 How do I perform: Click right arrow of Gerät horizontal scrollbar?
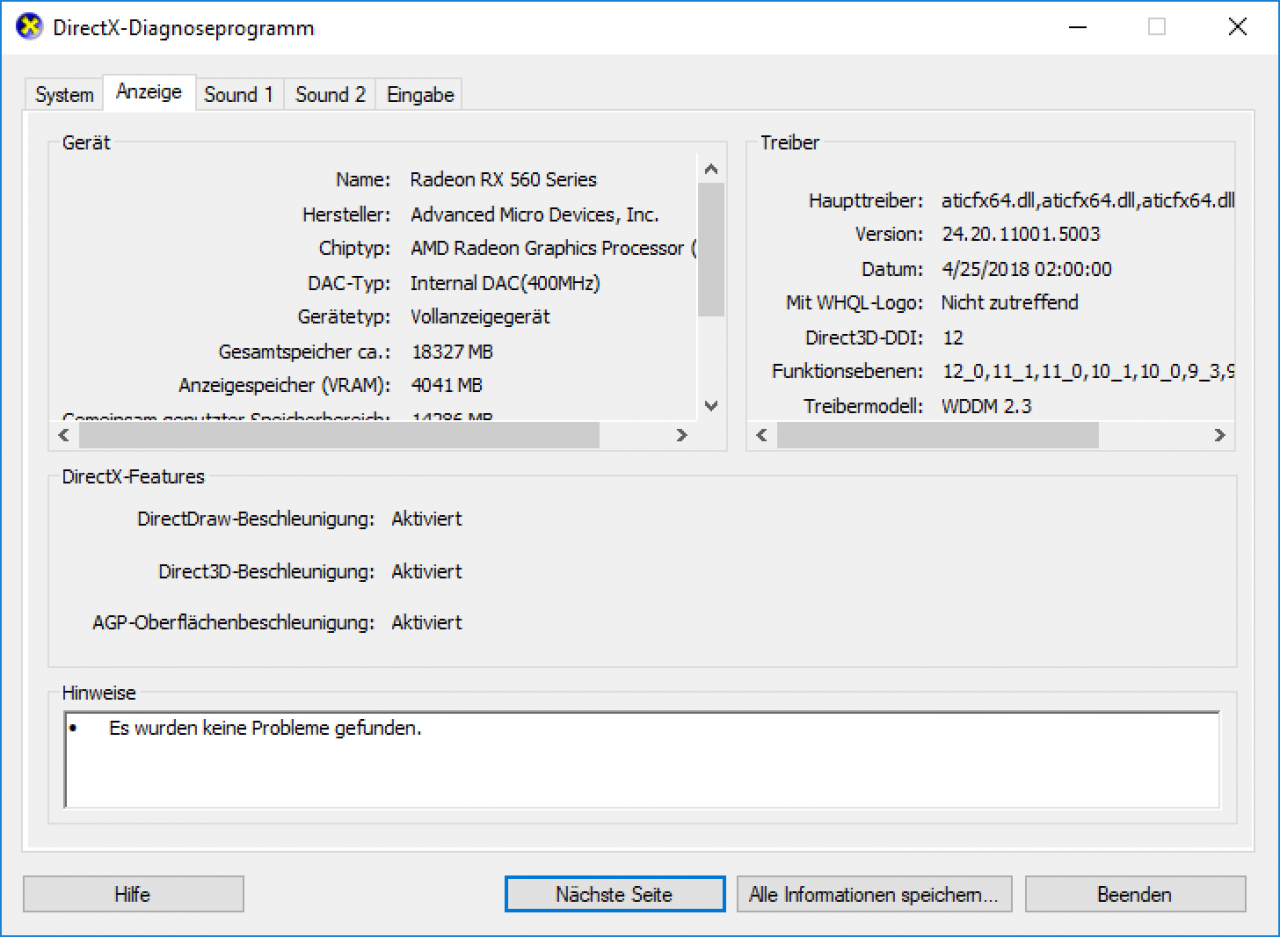tap(682, 435)
